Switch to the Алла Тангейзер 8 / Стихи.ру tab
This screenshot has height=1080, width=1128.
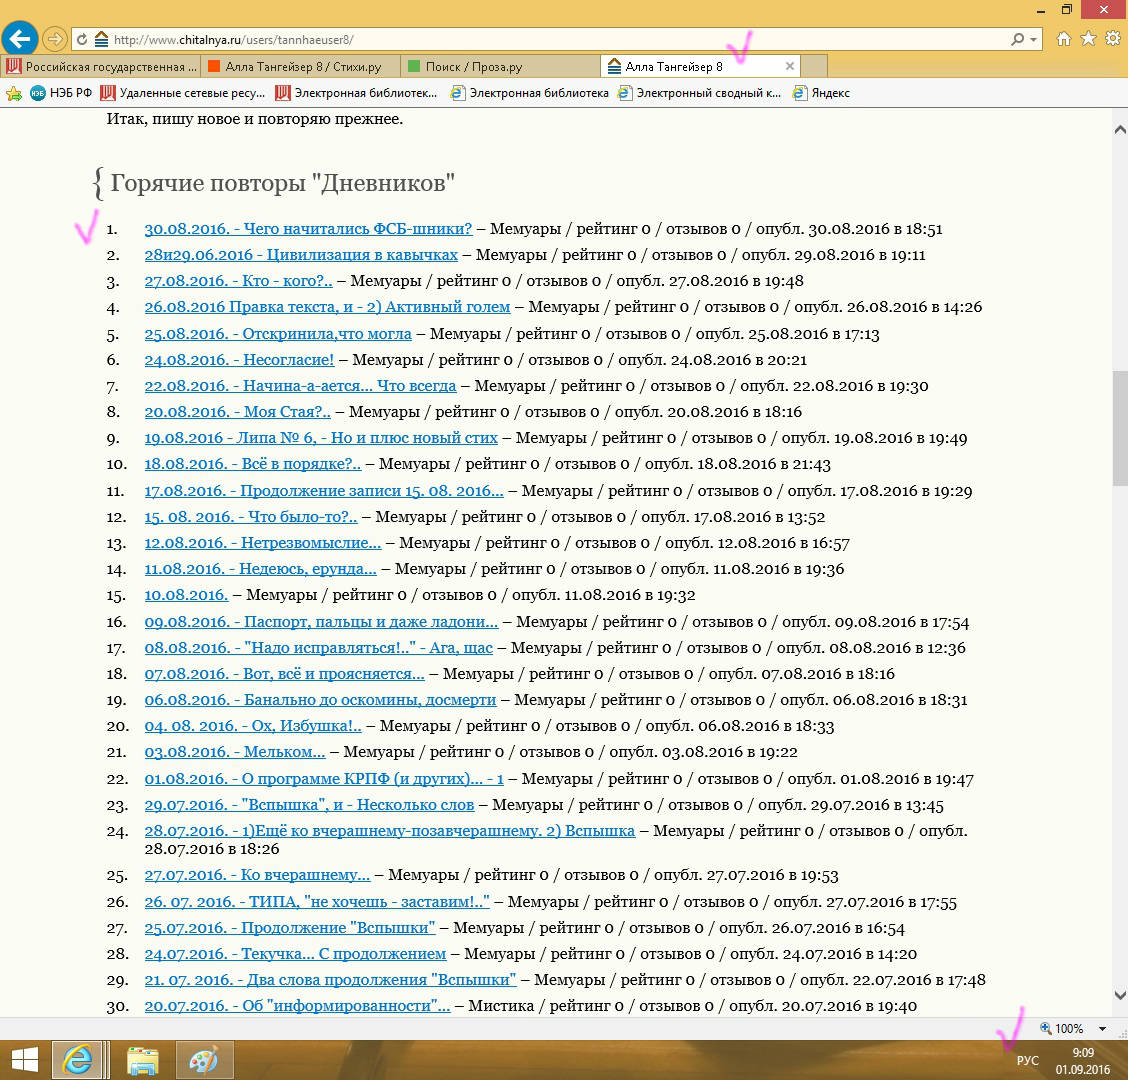pos(303,67)
